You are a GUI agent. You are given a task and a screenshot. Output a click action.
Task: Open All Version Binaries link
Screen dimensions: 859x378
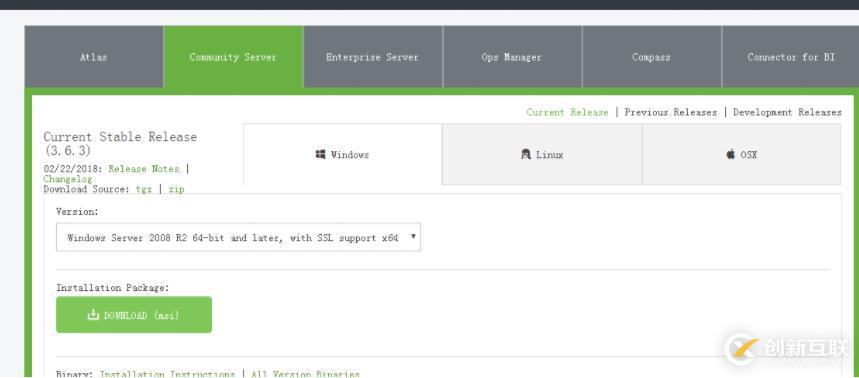tap(306, 374)
